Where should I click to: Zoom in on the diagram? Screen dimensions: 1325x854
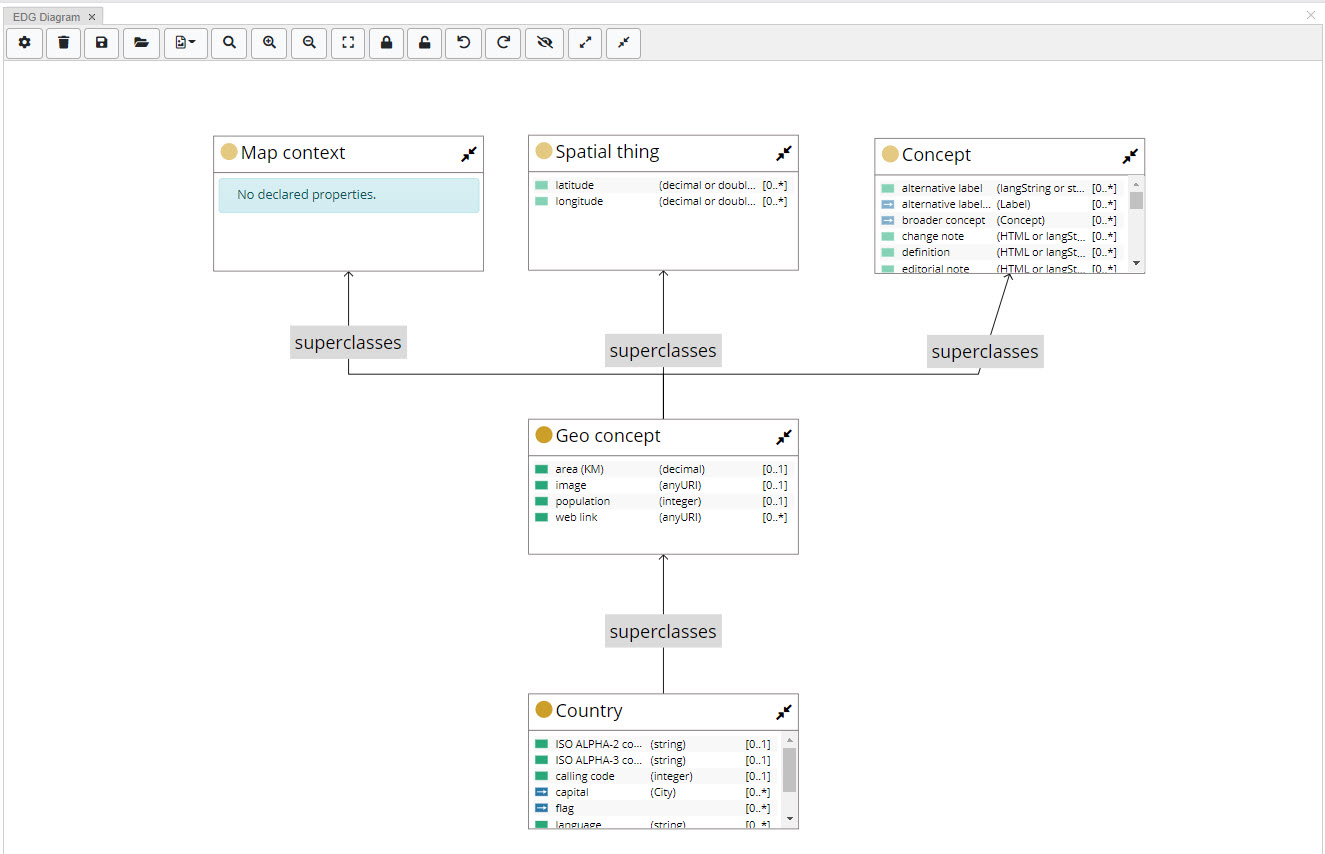(x=268, y=43)
